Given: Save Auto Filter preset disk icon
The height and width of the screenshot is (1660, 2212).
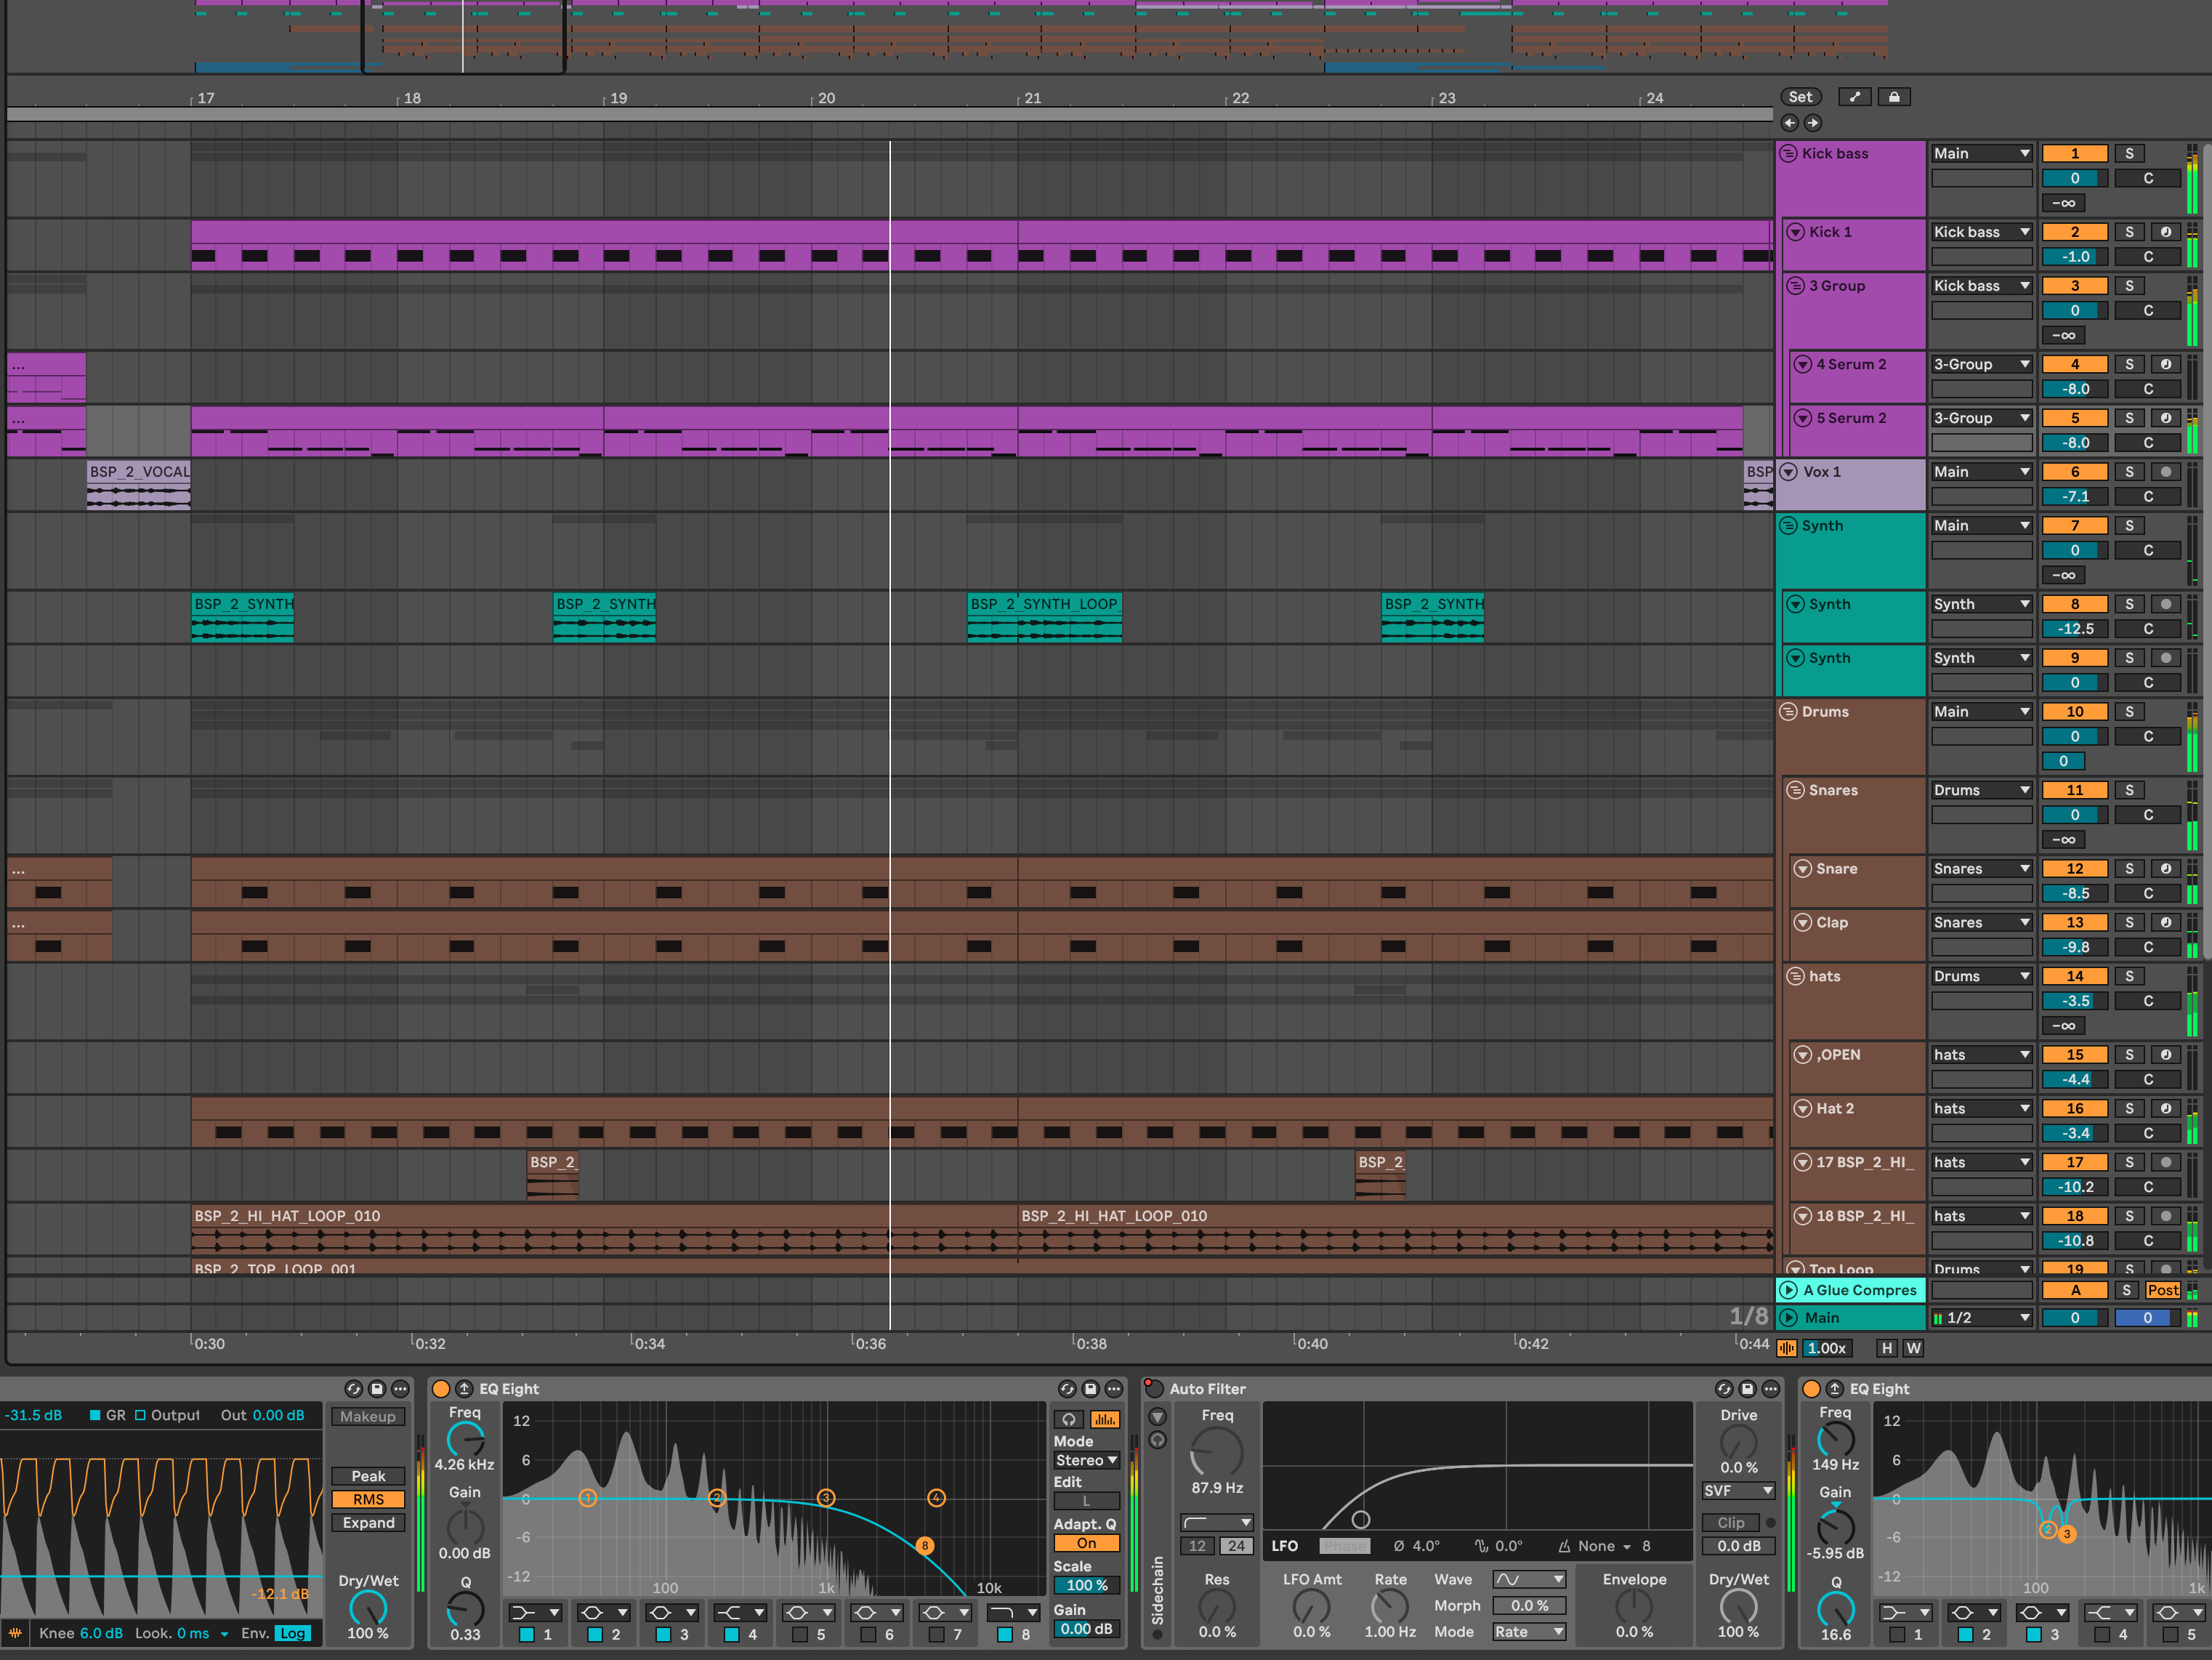Looking at the screenshot, I should (1748, 1389).
